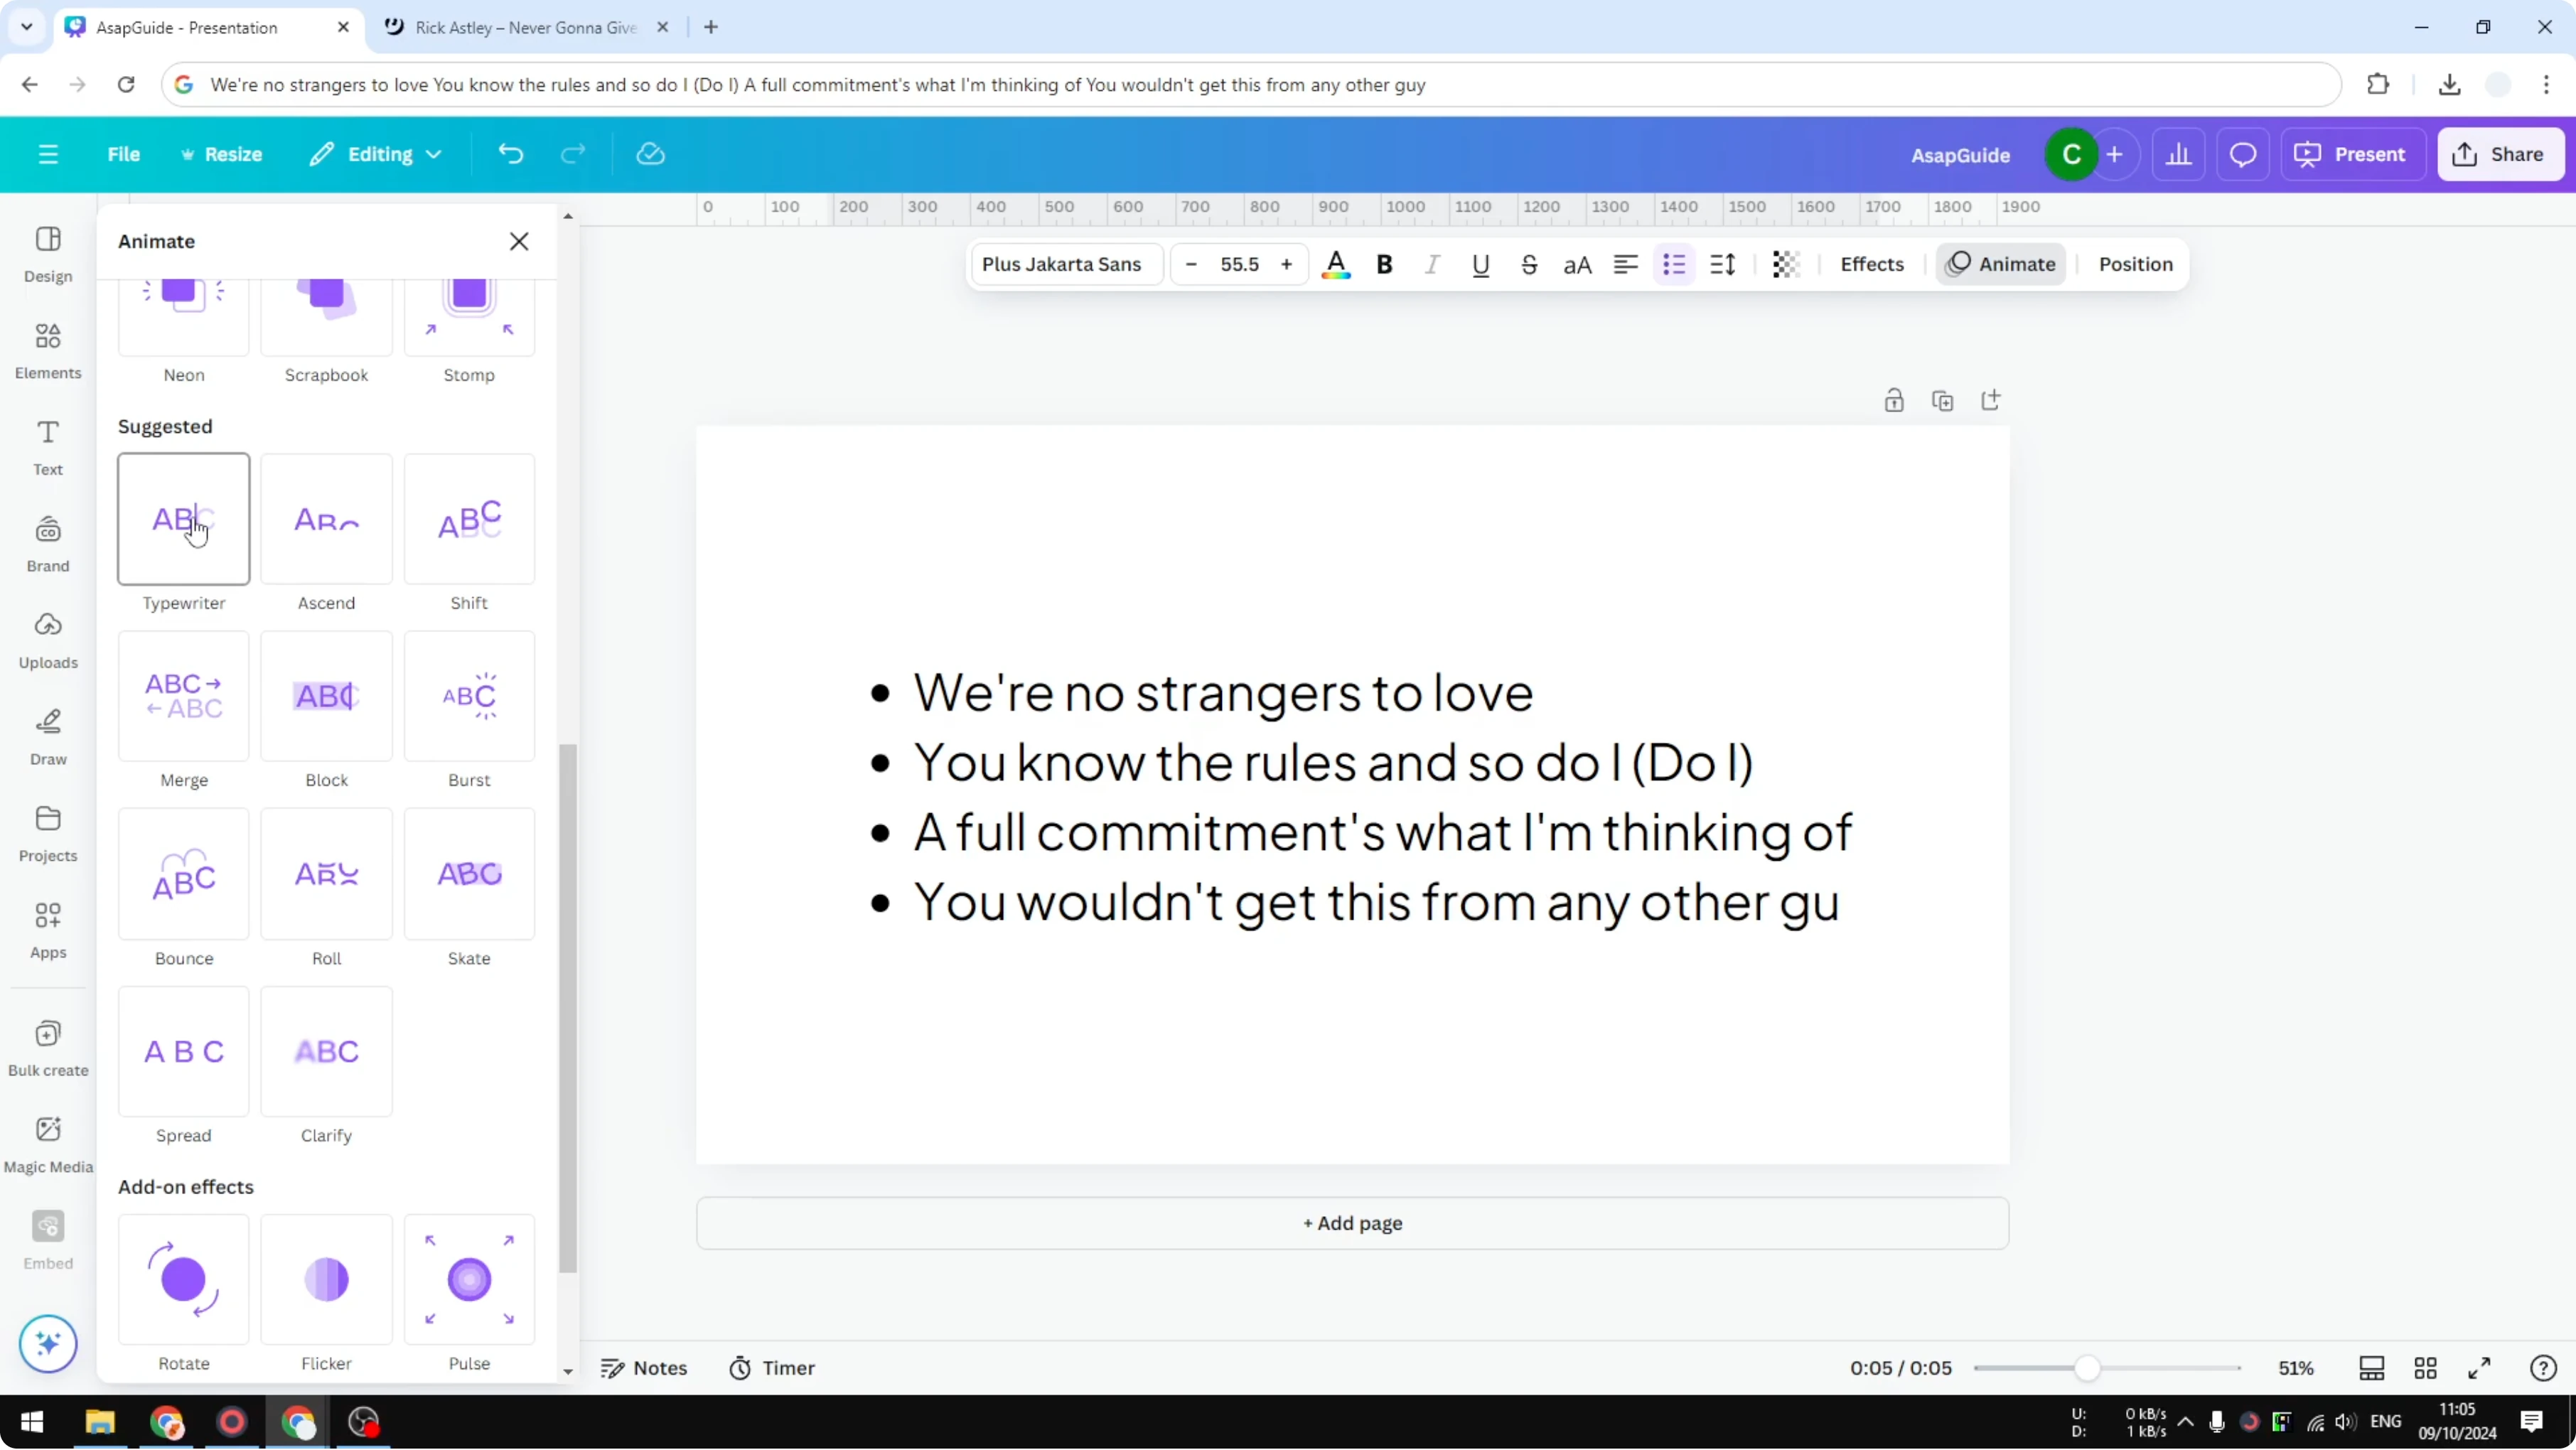Open the Timer
Image resolution: width=2576 pixels, height=1450 pixels.
tap(772, 1368)
